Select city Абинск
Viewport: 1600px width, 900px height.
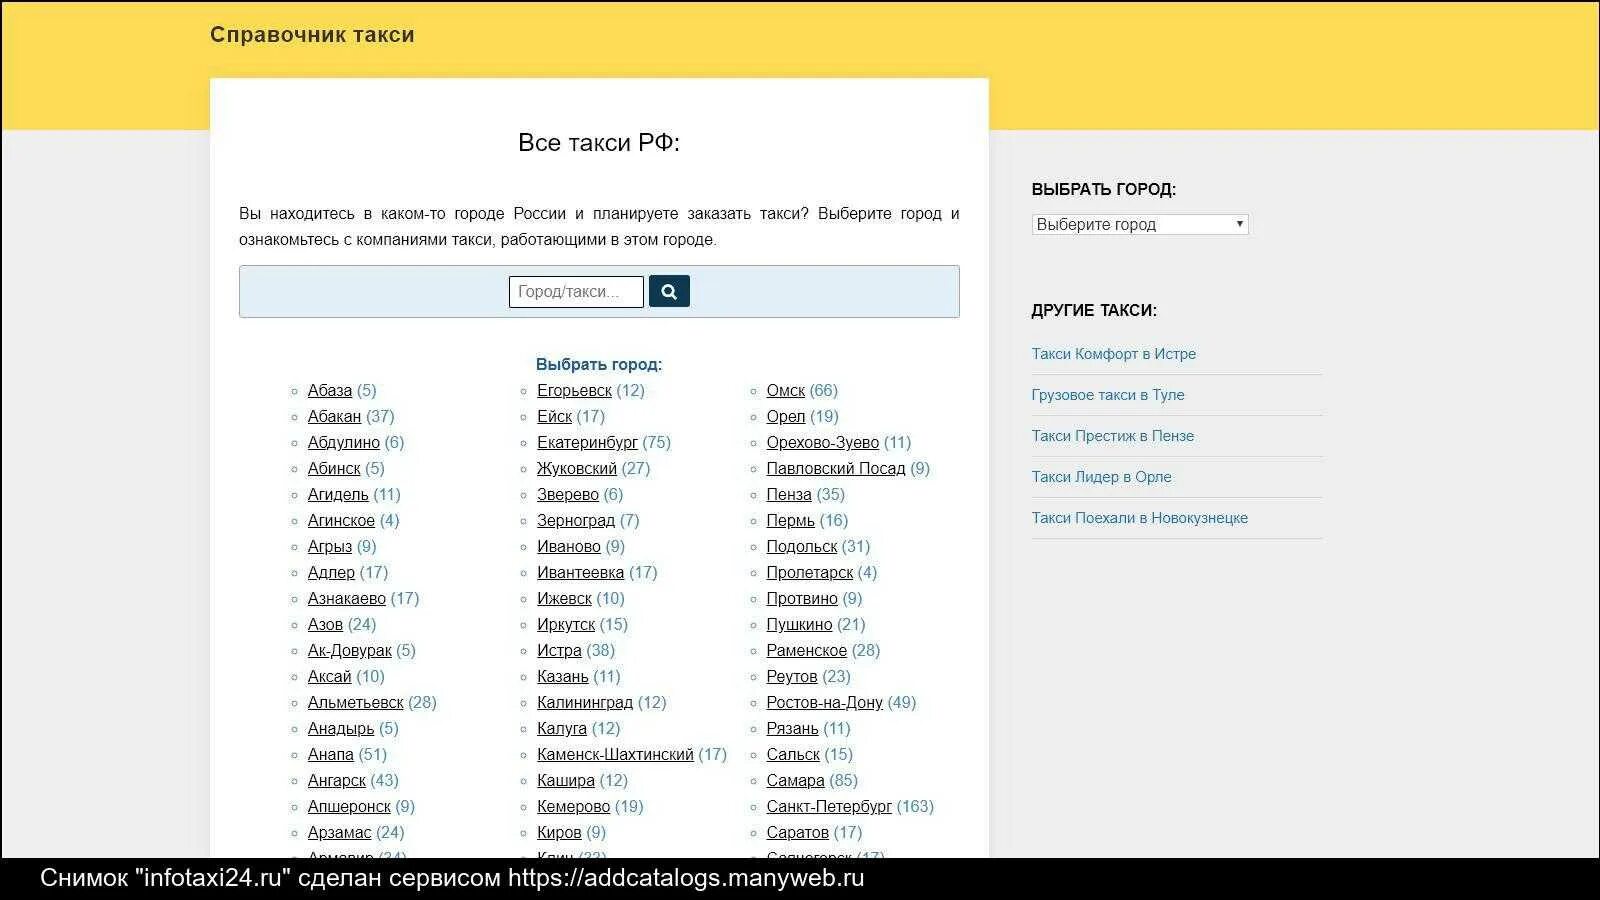point(334,469)
